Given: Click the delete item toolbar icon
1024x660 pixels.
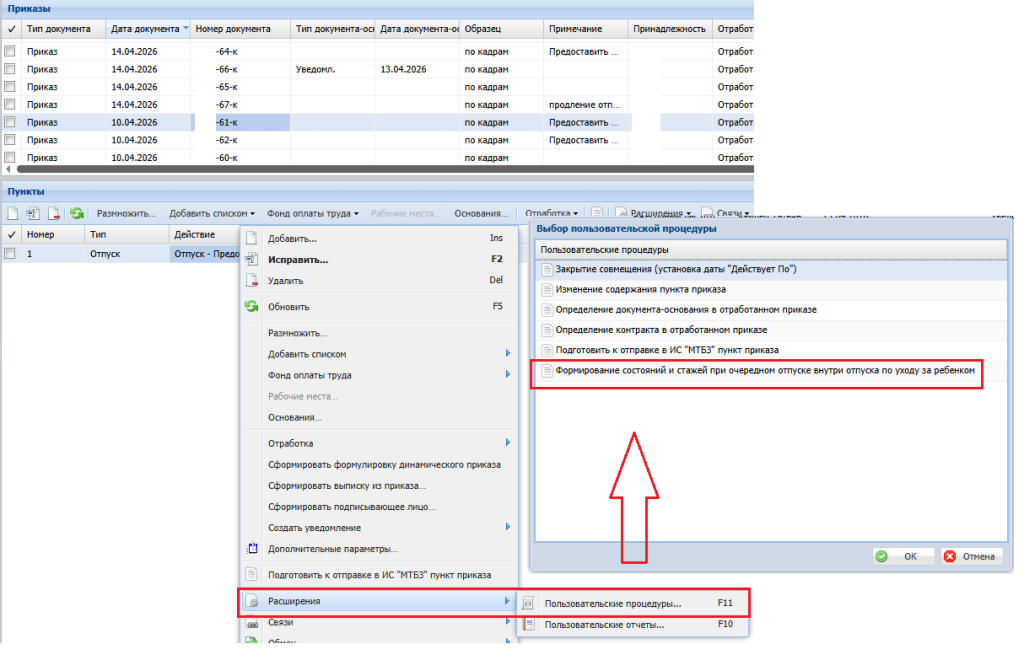Looking at the screenshot, I should click(x=54, y=213).
